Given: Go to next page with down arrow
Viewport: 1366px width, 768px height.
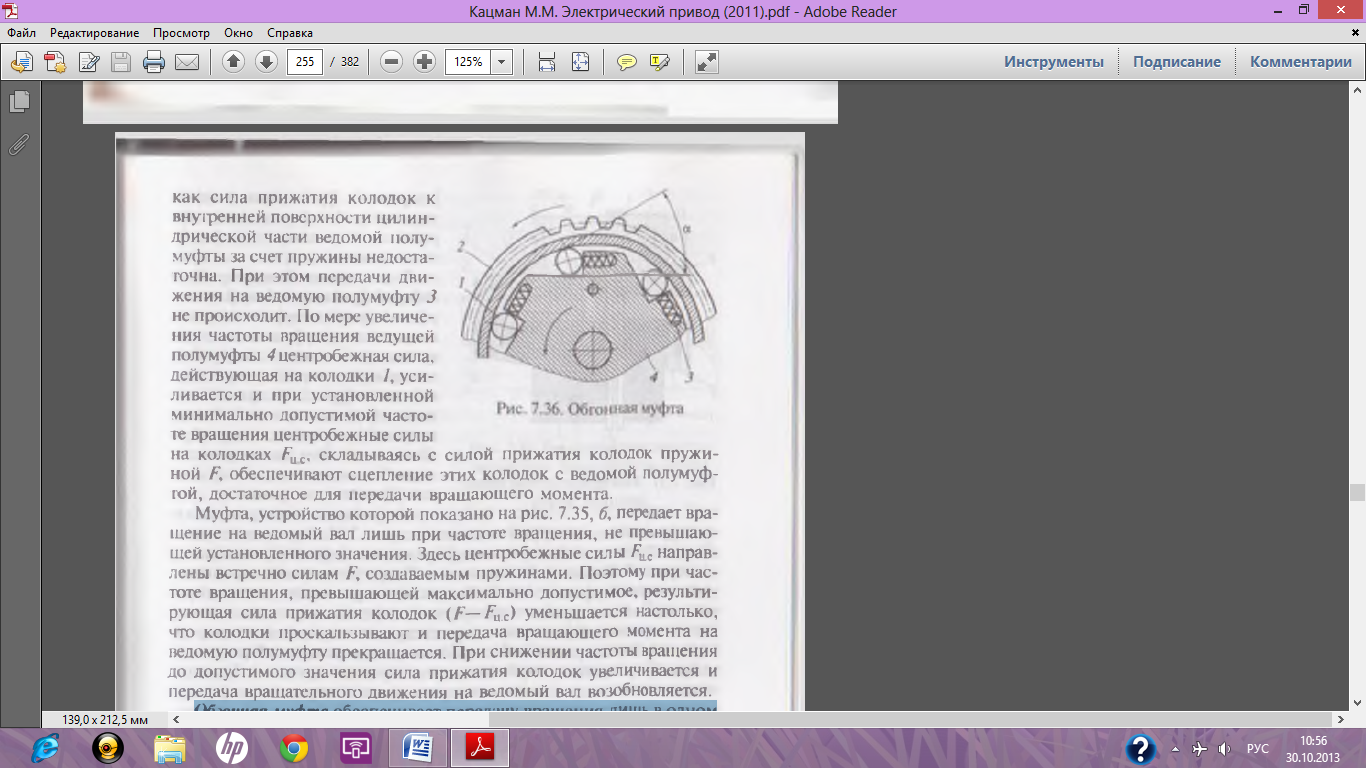Looking at the screenshot, I should 266,62.
